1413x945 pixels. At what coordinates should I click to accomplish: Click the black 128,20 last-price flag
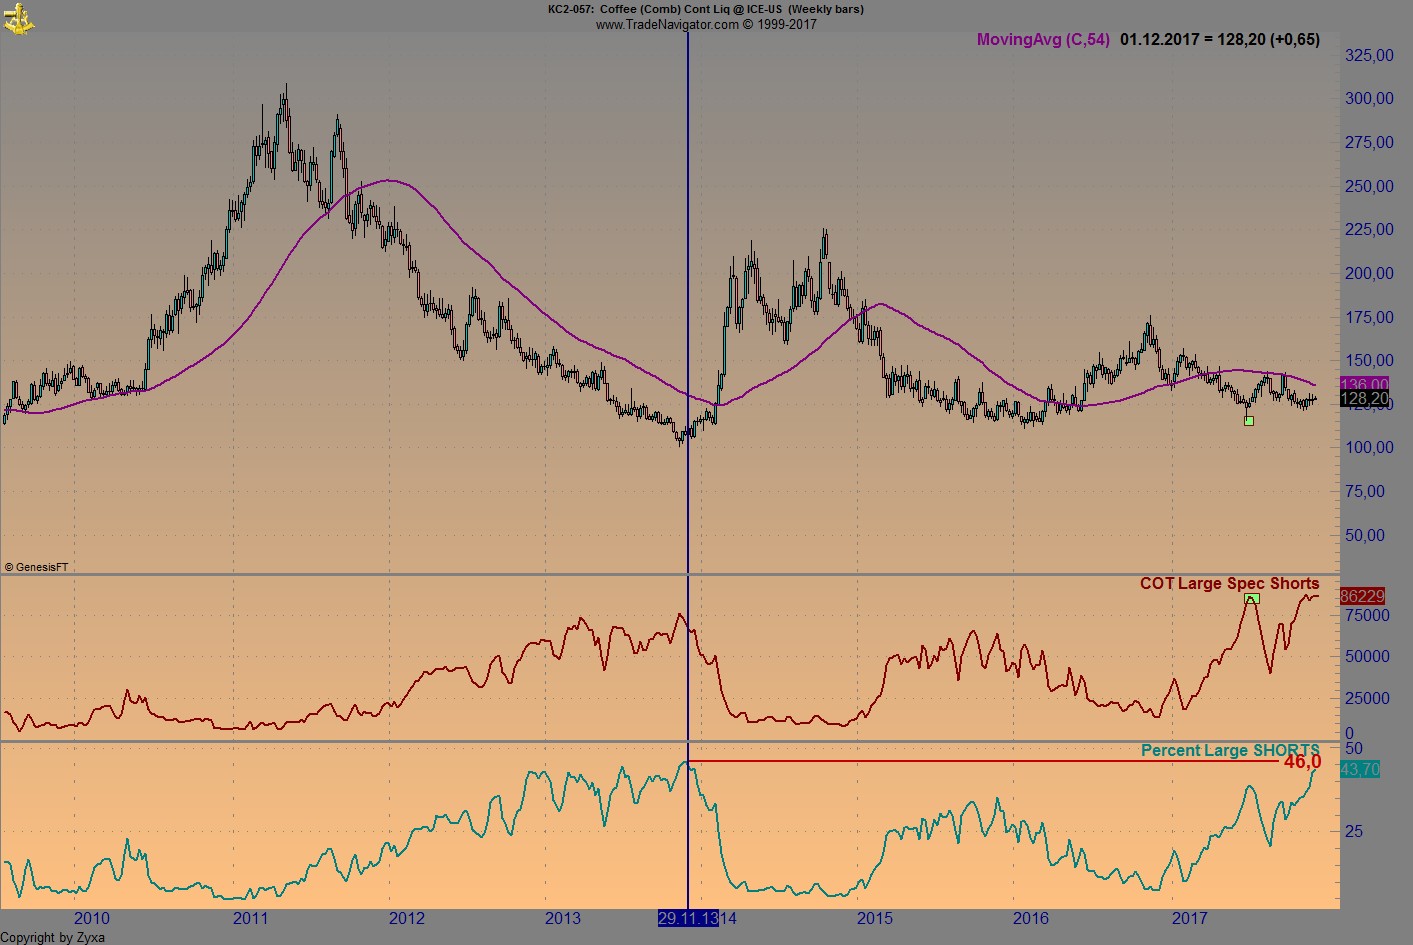(x=1364, y=399)
